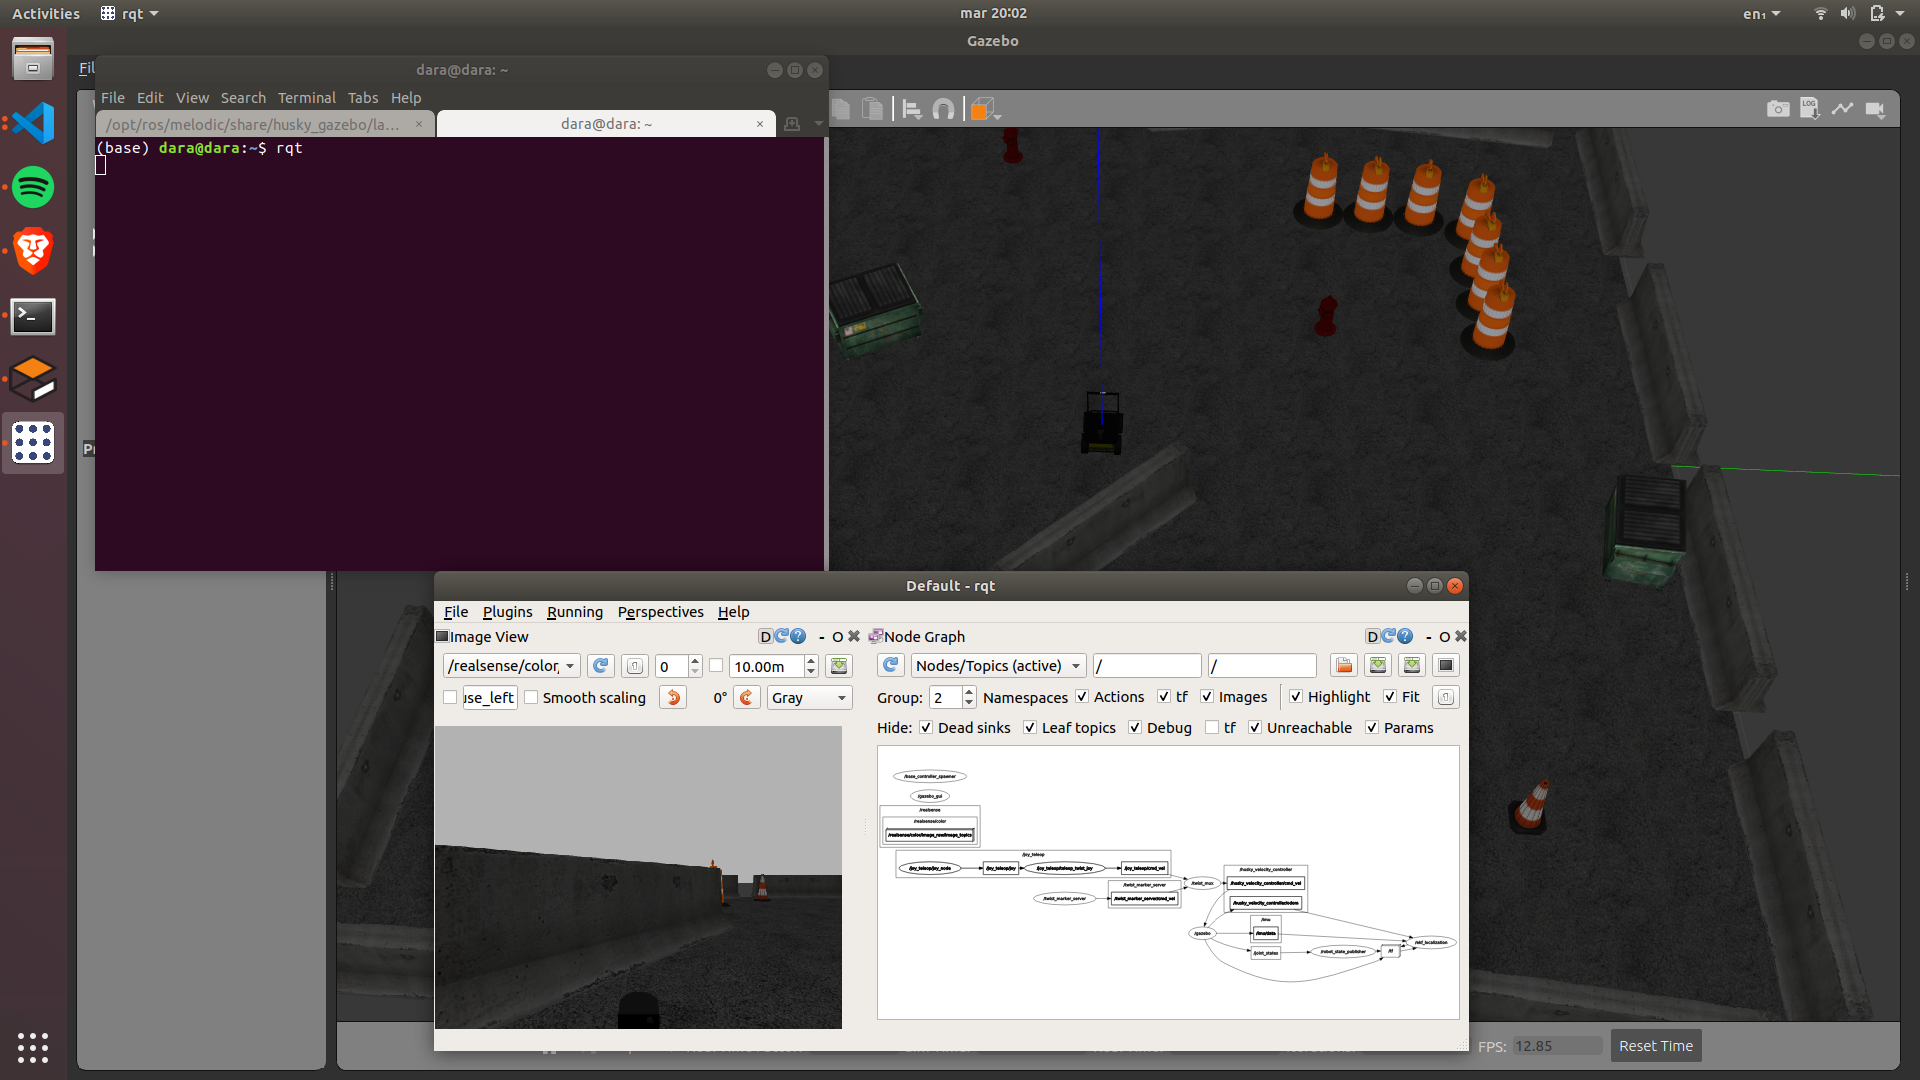Load DOT graph from file icon
The width and height of the screenshot is (1920, 1080).
(1344, 666)
